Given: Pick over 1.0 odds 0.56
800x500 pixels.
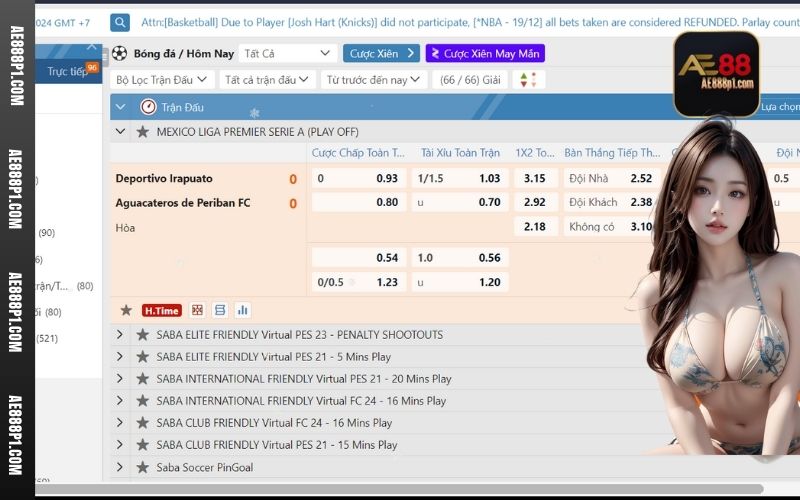Looking at the screenshot, I should [460, 258].
